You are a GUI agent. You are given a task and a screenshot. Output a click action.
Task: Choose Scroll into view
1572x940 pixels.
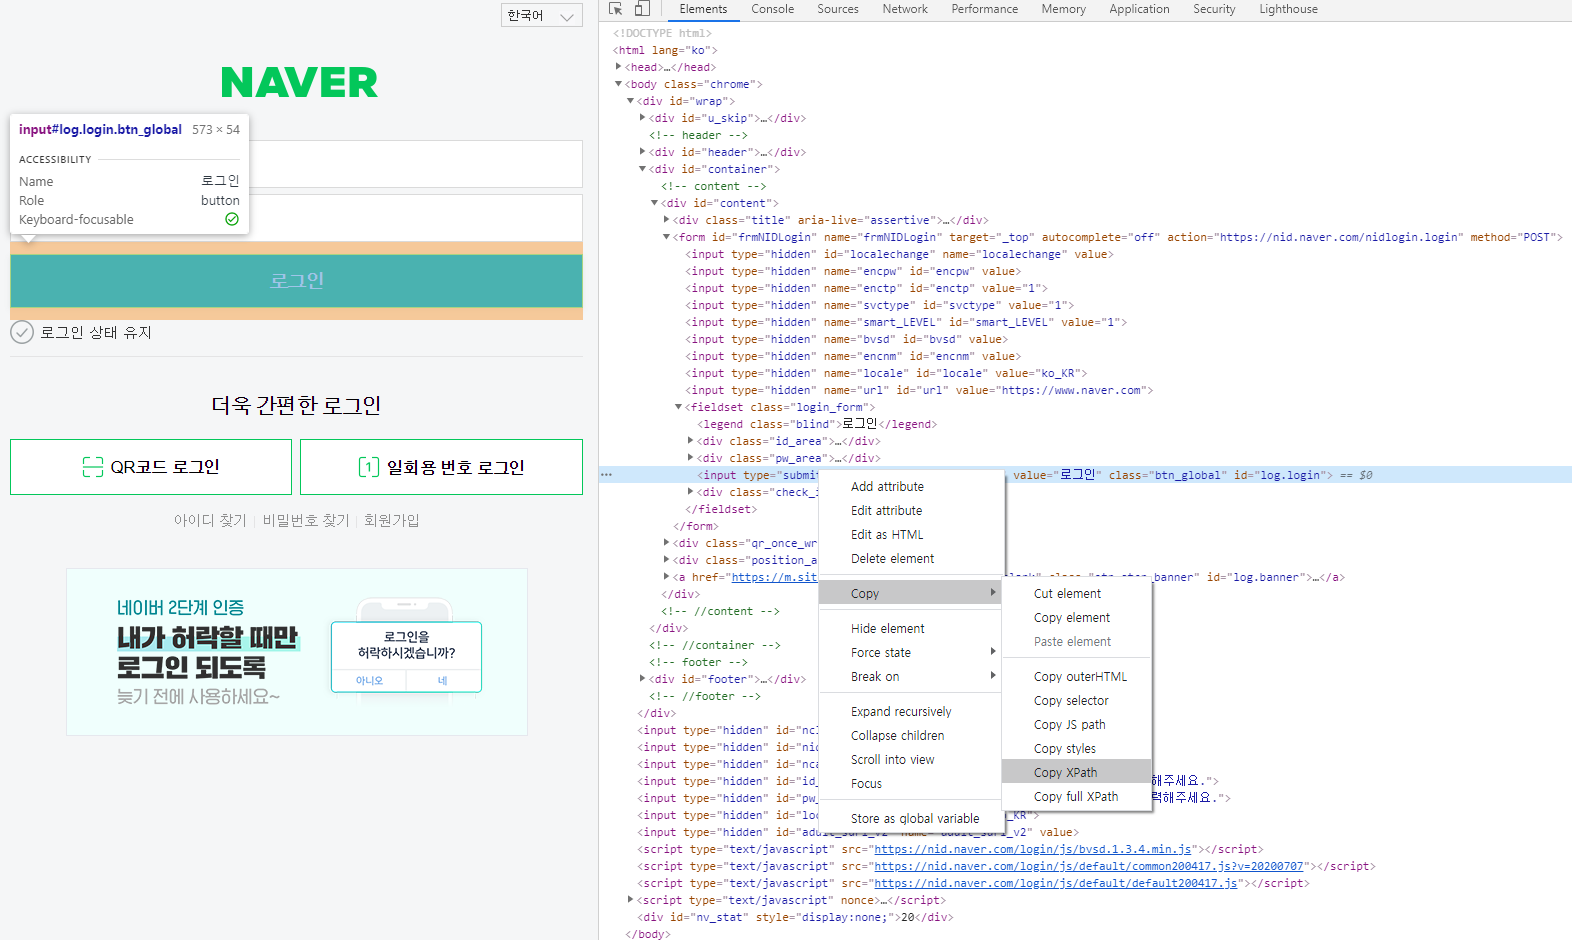coord(911,760)
